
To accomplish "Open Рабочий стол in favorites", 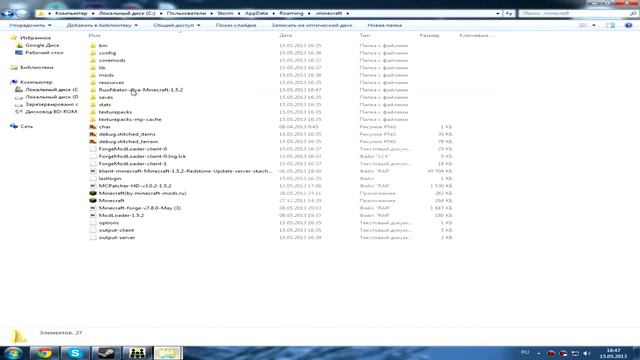I will coord(44,53).
